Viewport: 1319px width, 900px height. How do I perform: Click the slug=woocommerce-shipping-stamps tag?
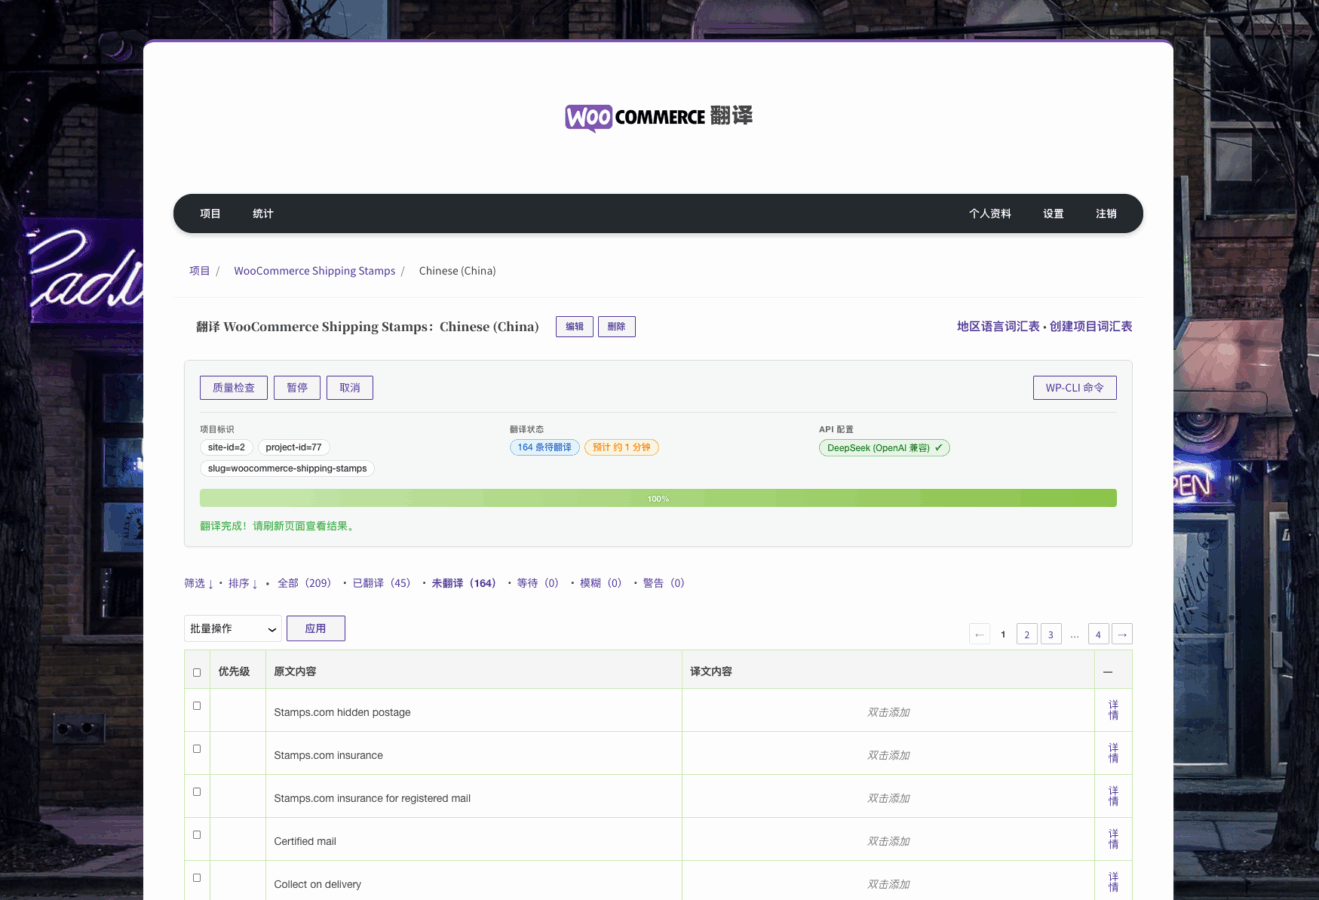point(287,468)
